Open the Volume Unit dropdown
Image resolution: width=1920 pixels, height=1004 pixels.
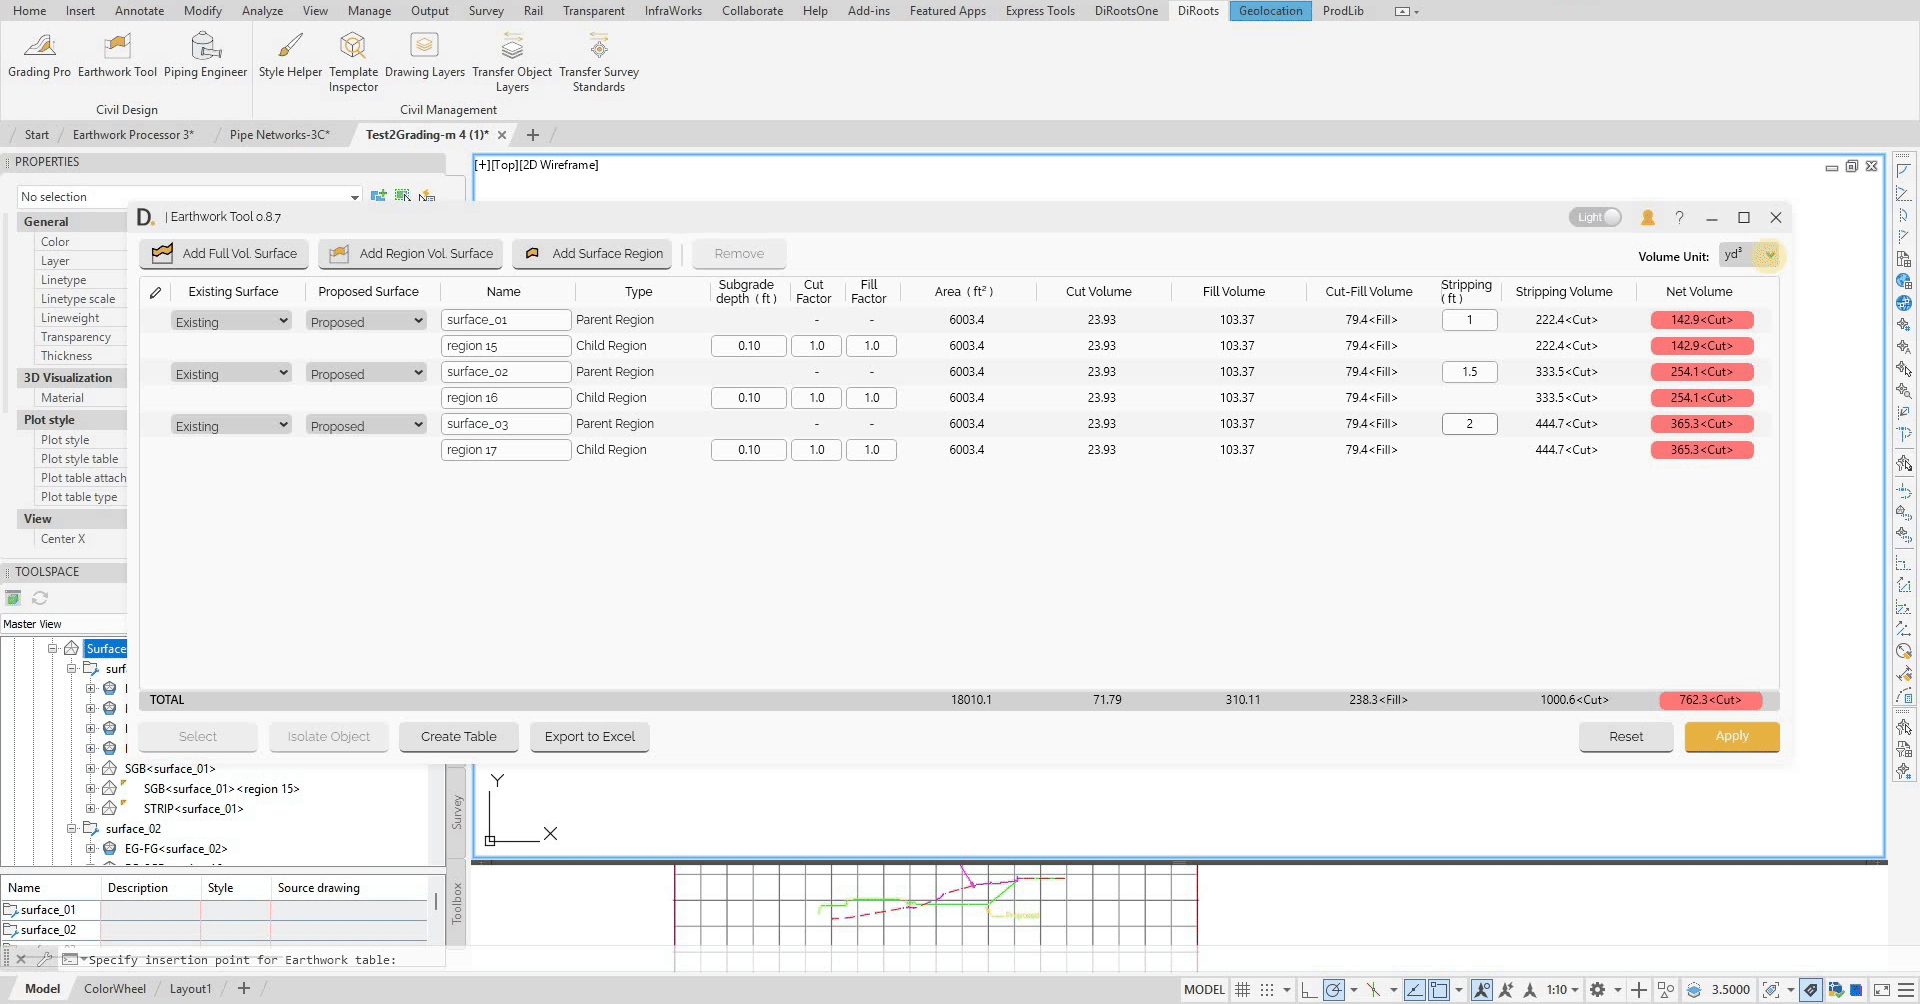tap(1769, 256)
